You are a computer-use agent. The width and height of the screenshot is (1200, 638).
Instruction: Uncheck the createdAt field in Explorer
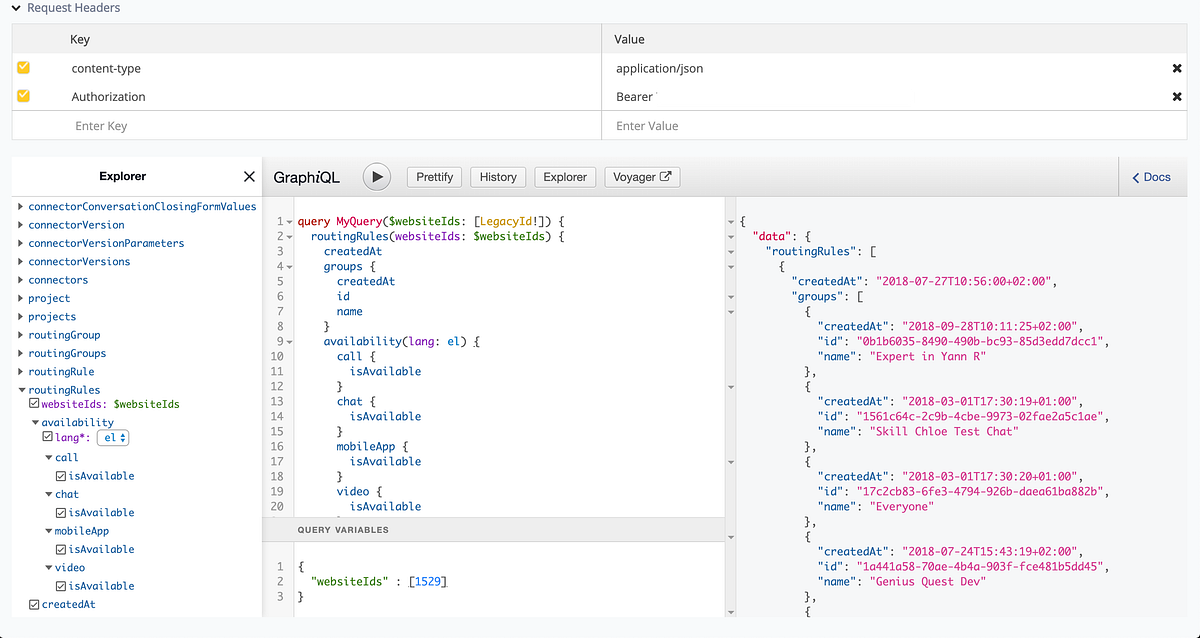coord(34,603)
